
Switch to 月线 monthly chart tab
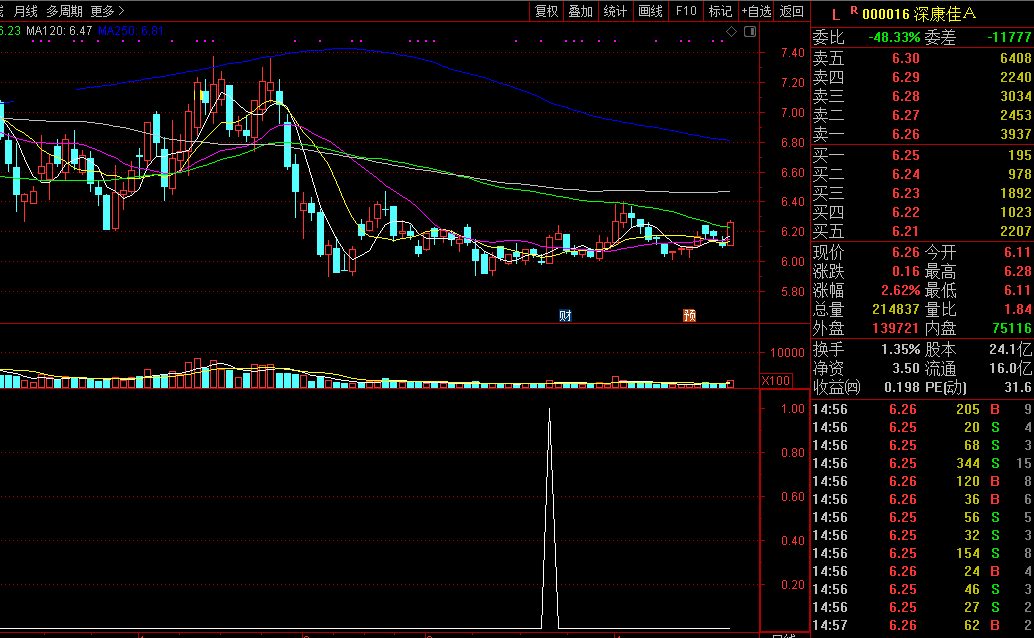pos(26,11)
